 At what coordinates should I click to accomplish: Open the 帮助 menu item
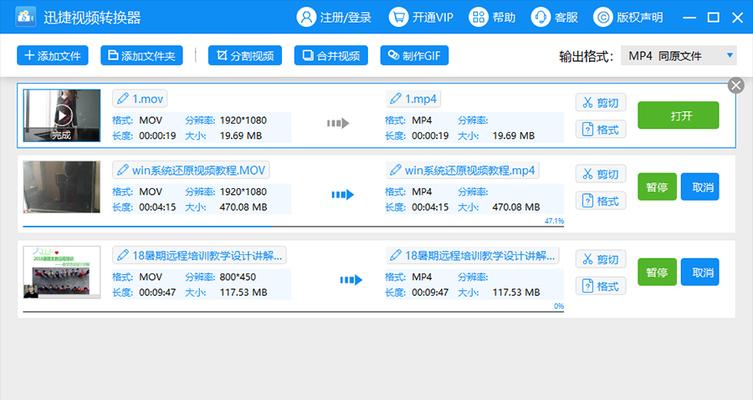tap(492, 17)
